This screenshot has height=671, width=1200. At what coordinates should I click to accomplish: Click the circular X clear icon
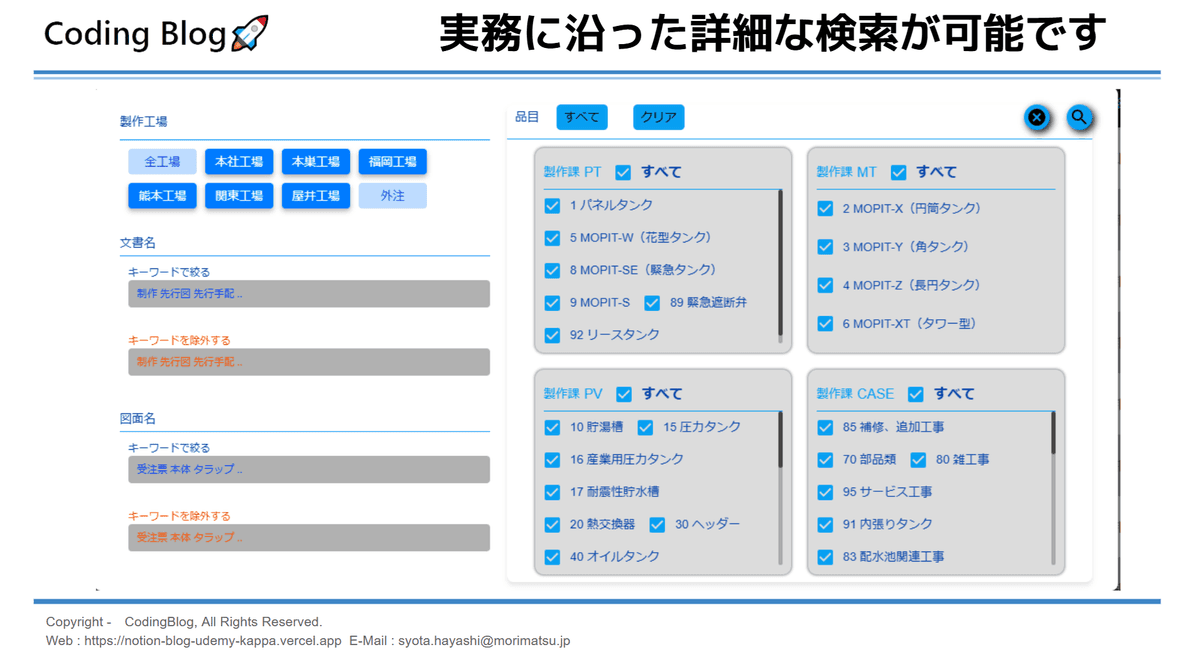1037,117
